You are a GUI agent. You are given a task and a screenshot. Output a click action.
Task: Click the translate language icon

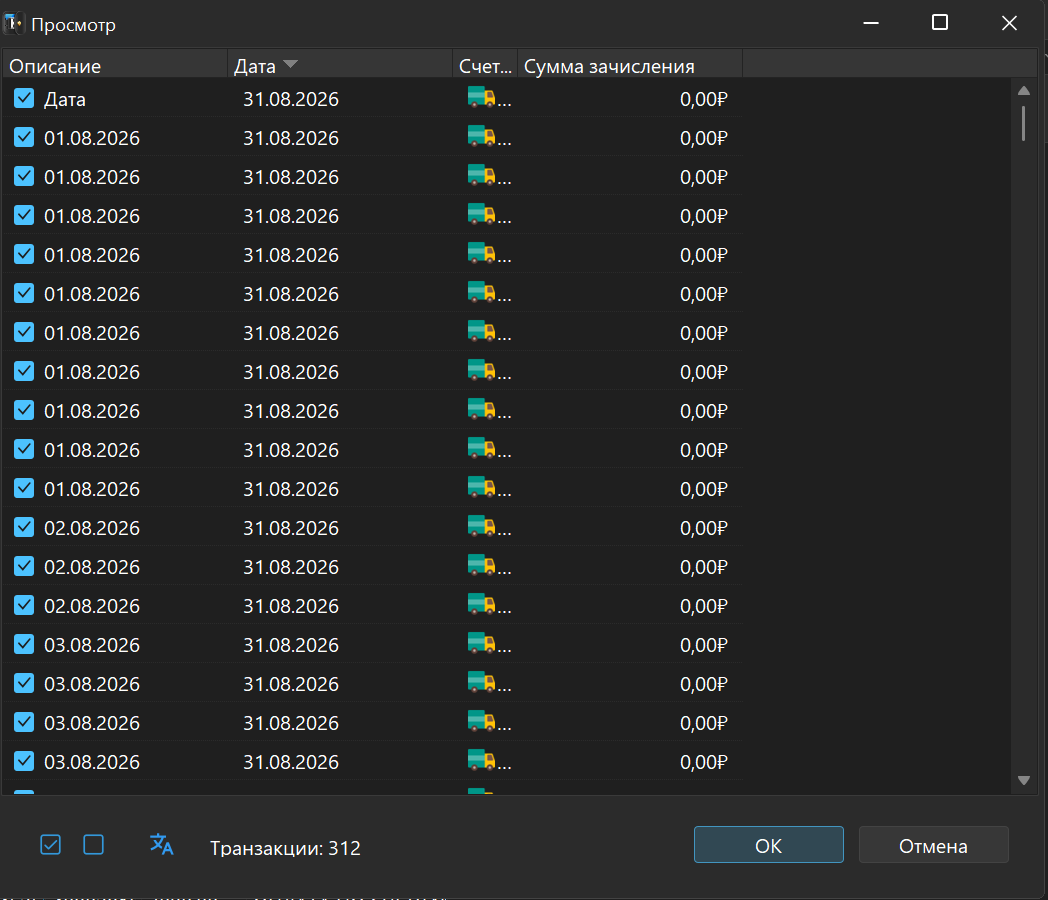coord(162,845)
